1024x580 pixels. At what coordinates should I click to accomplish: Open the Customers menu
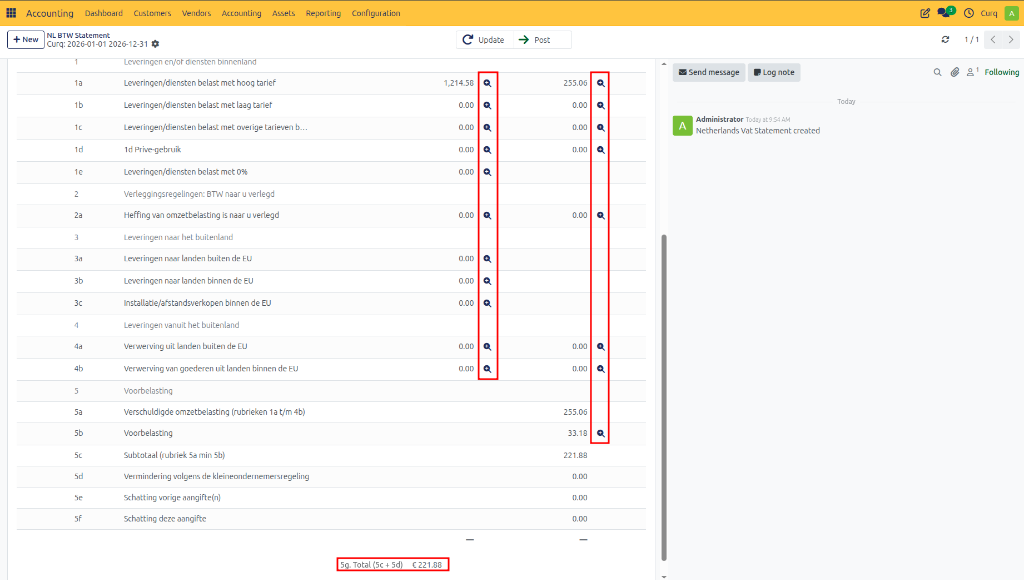(152, 13)
